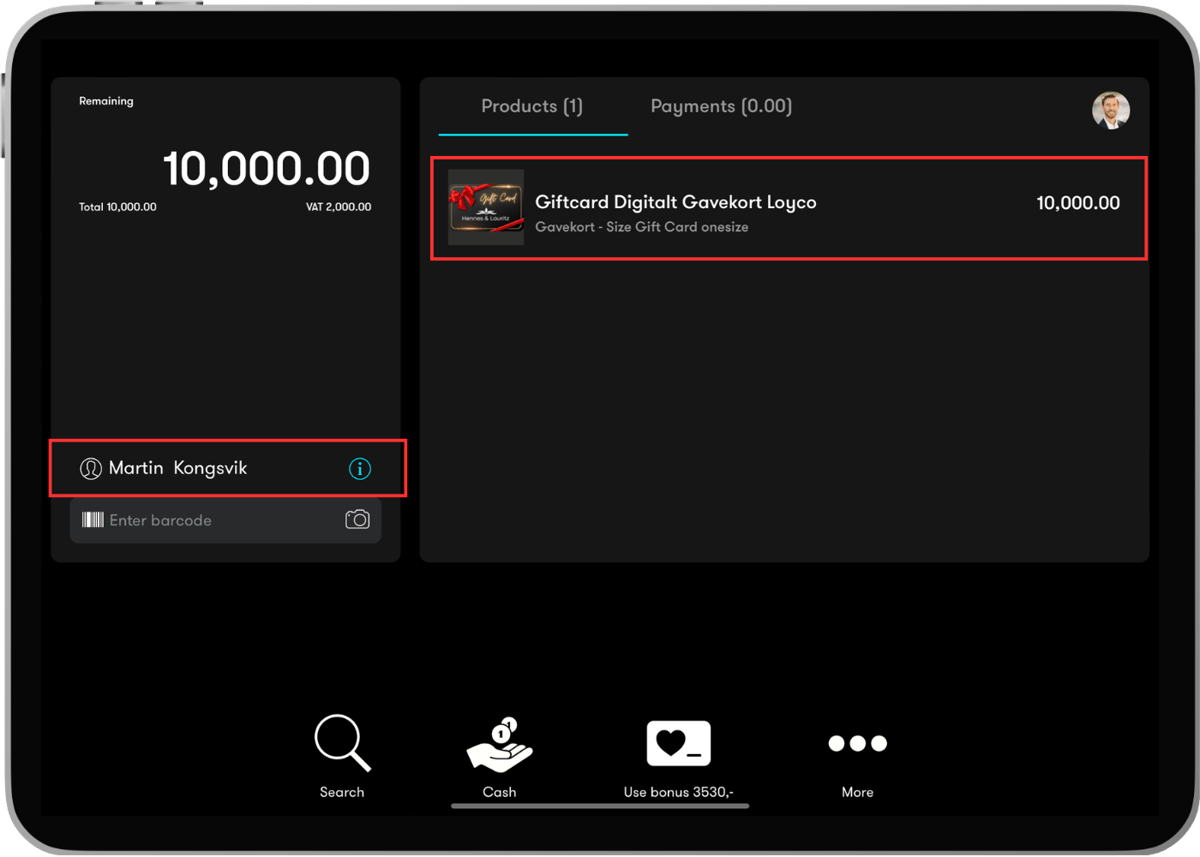Switch to the Products (1) tab

(532, 106)
